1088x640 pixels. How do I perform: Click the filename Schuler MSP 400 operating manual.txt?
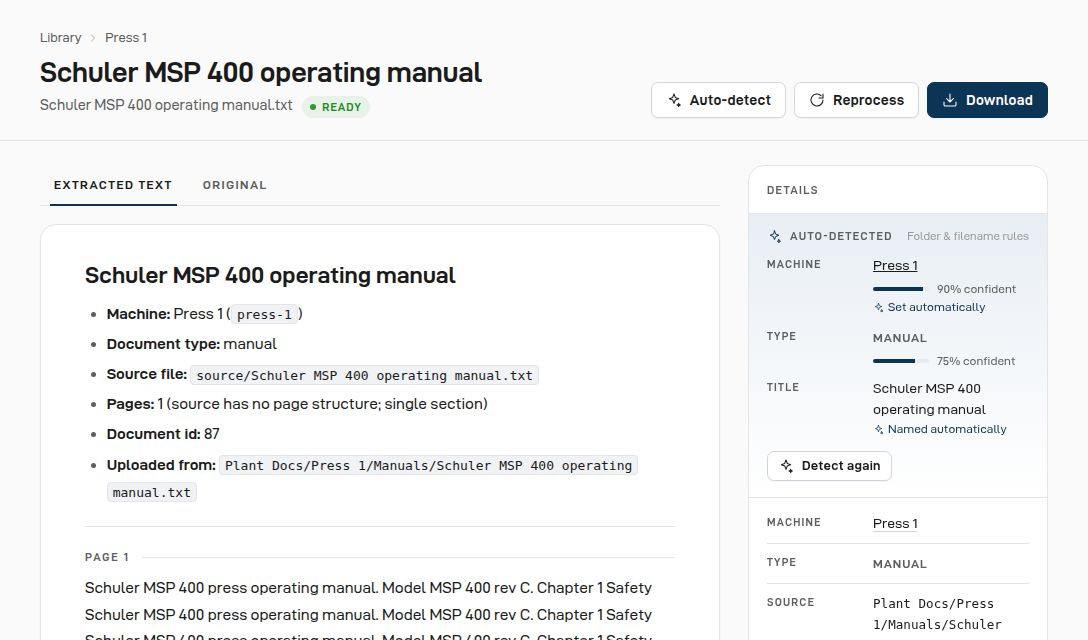click(166, 105)
